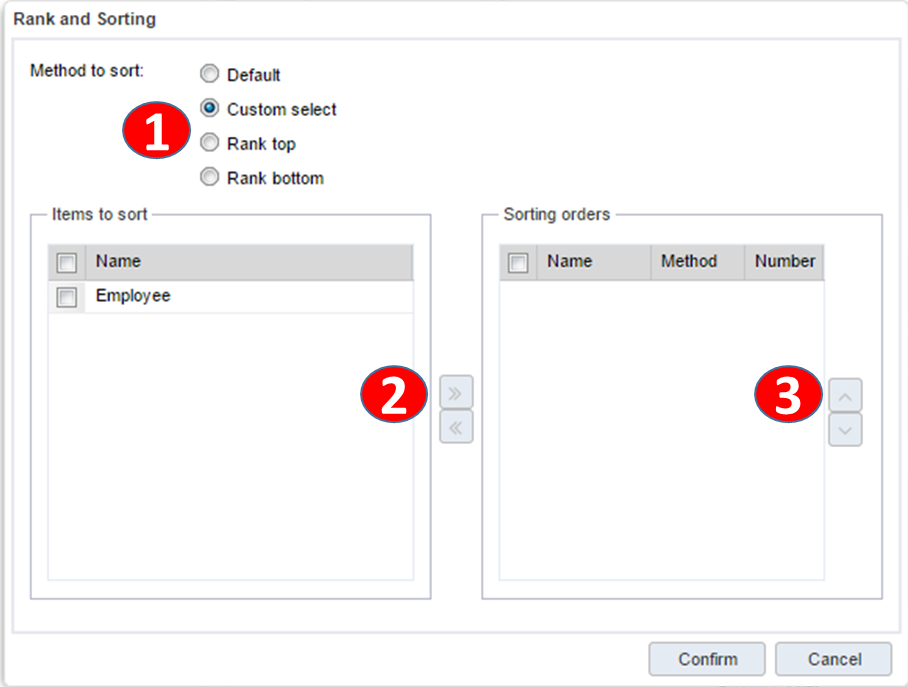Click the move down arrow button
Viewport: 908px width, 687px height.
click(845, 430)
